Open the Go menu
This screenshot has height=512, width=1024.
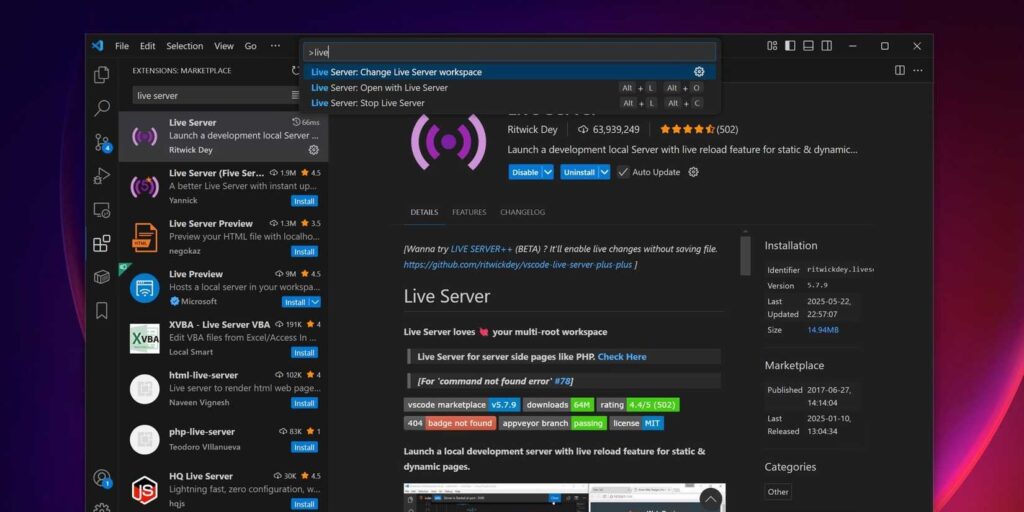251,46
